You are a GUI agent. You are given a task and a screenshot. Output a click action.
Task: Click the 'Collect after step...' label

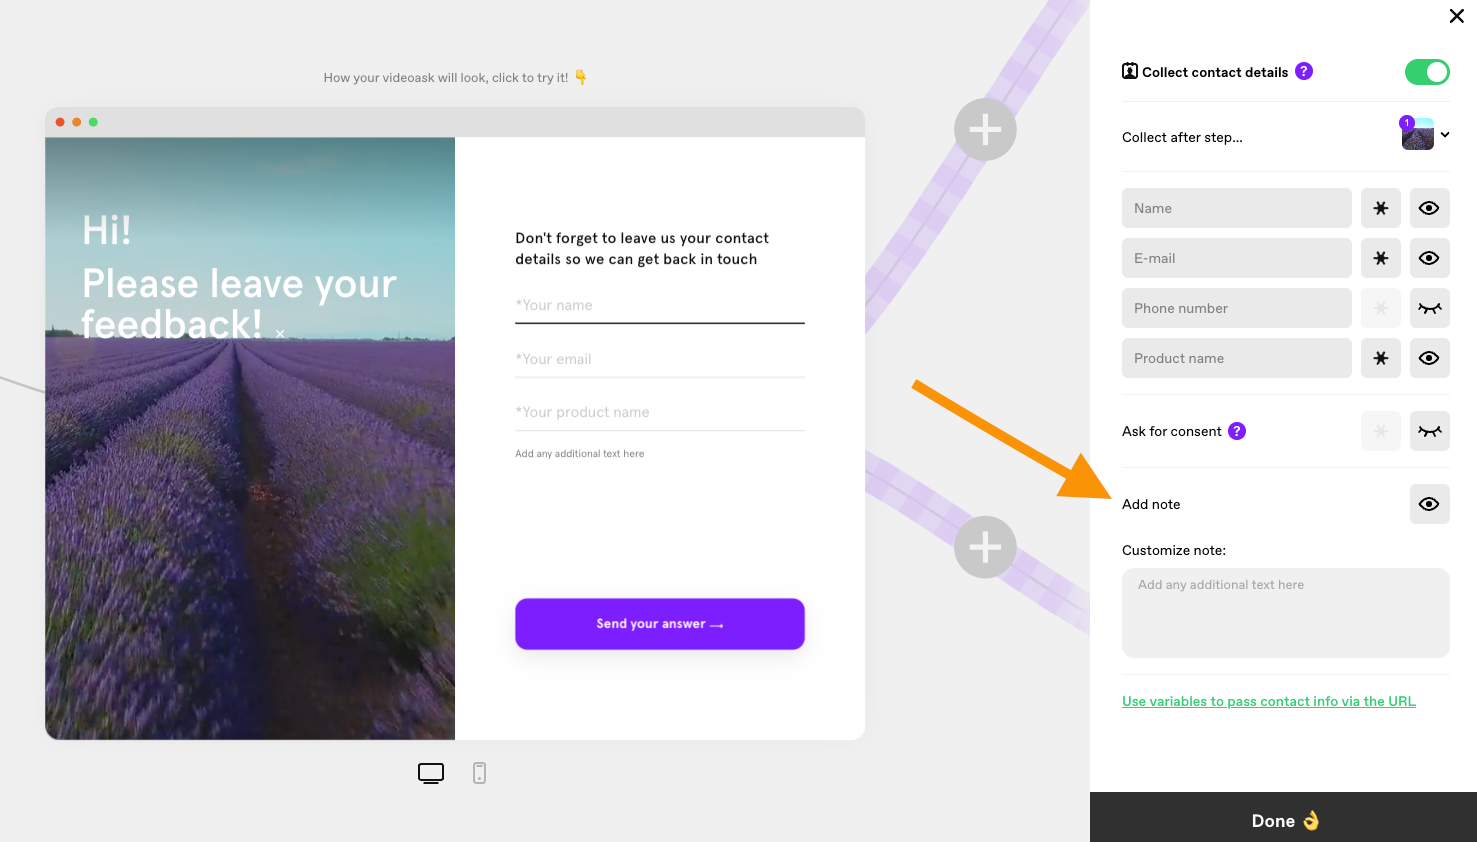point(1182,137)
